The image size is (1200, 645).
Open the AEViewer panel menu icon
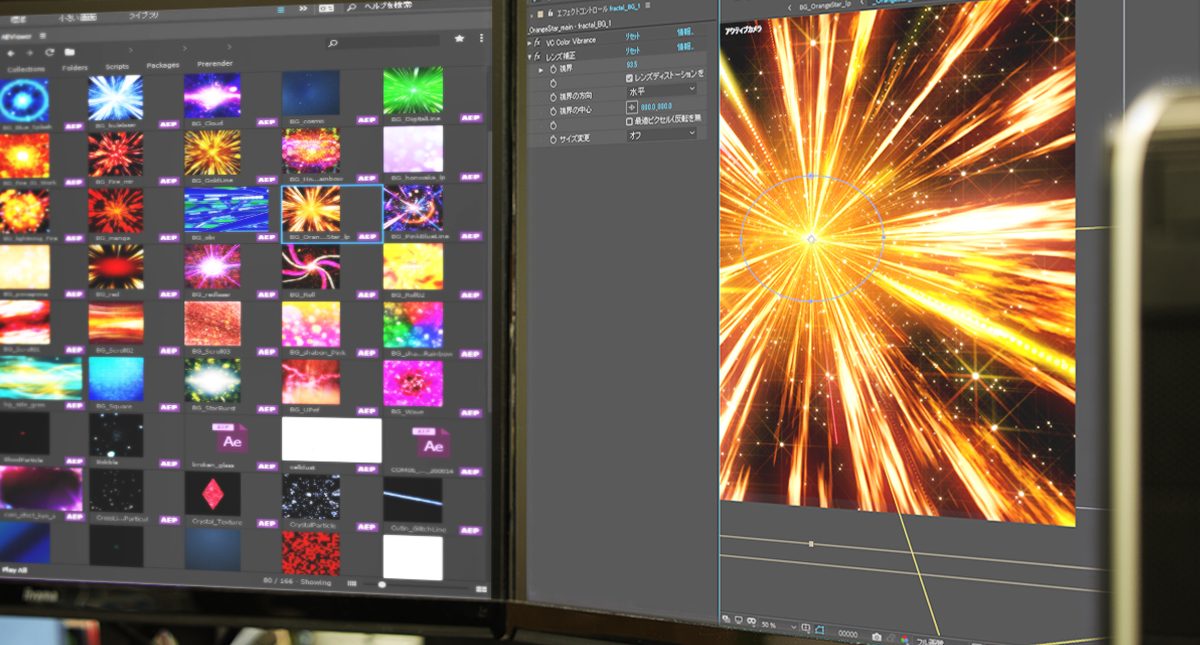44,36
